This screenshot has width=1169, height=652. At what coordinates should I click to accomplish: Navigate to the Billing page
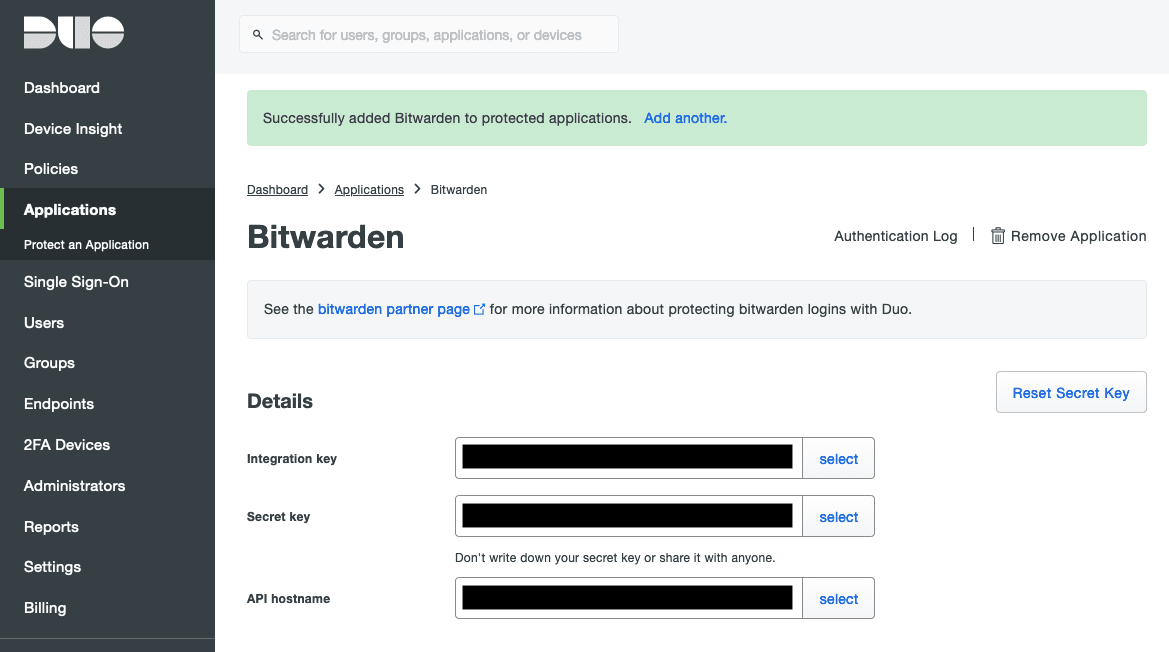43,608
